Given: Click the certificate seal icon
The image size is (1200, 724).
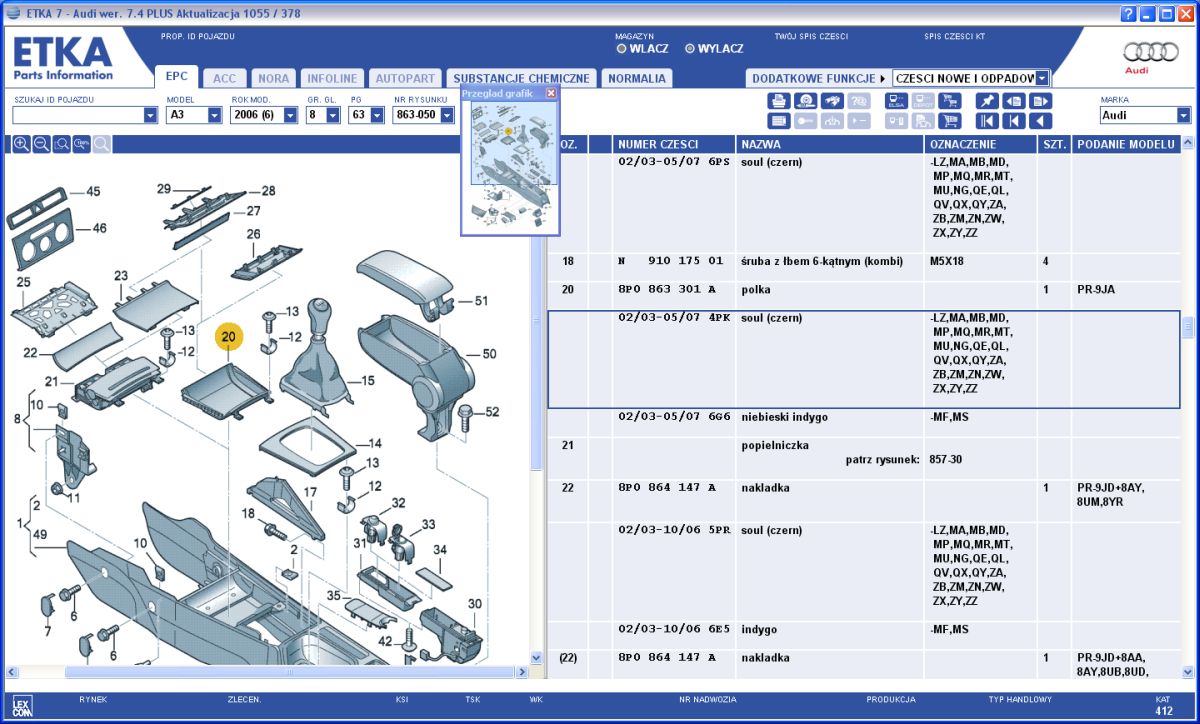Looking at the screenshot, I should [806, 101].
